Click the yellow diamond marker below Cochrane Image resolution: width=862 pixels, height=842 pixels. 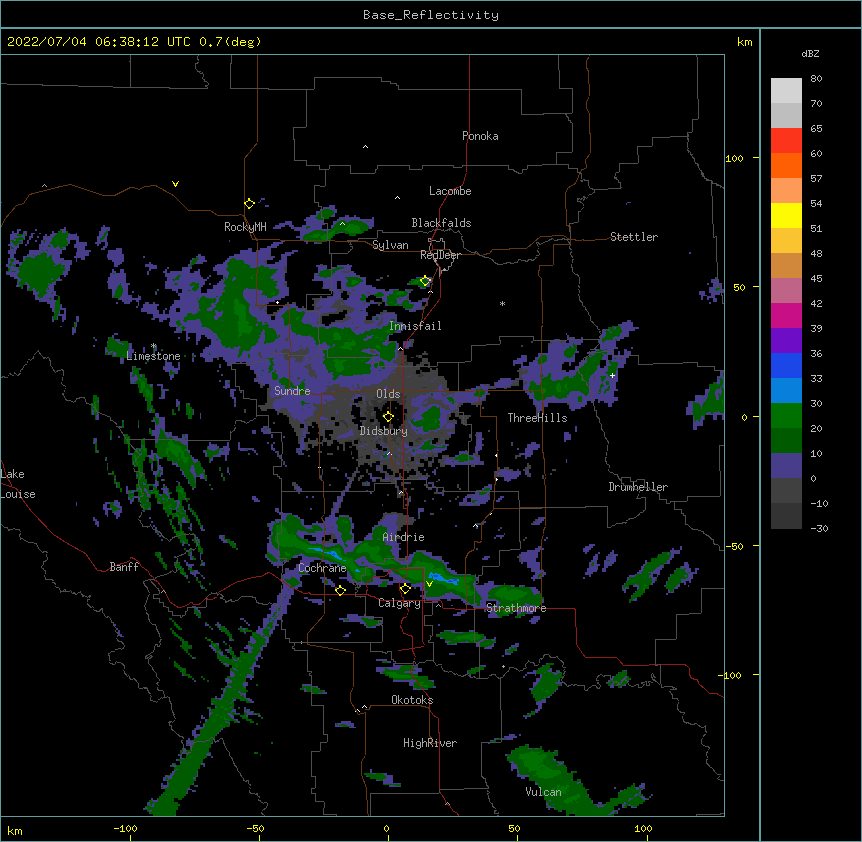[x=340, y=590]
